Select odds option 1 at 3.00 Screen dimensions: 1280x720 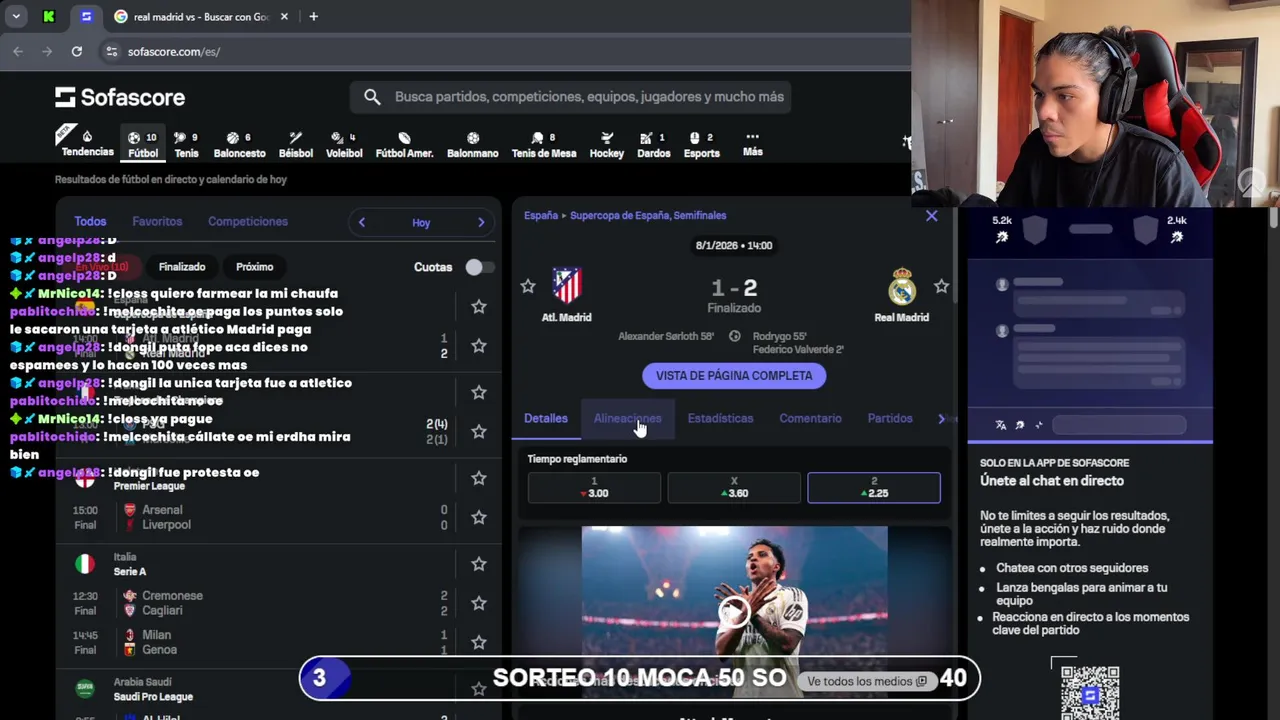(594, 487)
